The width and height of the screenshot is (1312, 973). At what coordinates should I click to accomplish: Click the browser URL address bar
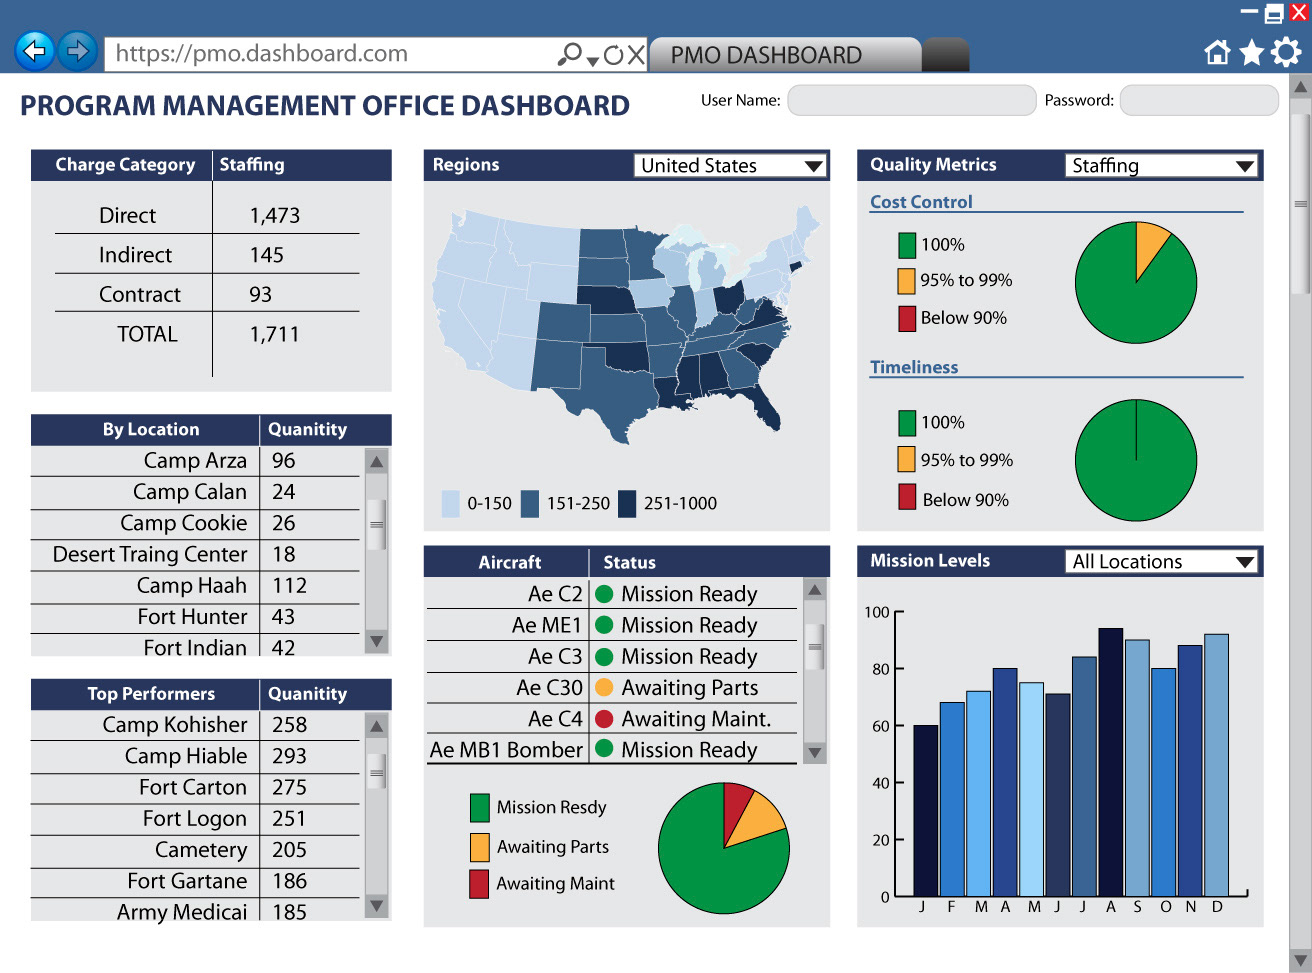[x=330, y=54]
